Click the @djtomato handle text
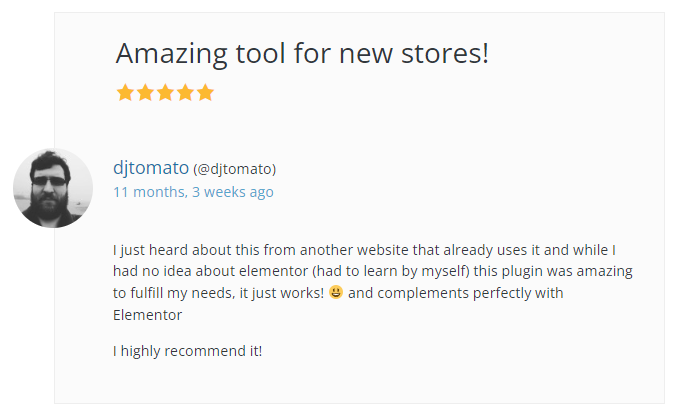The width and height of the screenshot is (677, 416). (x=234, y=169)
